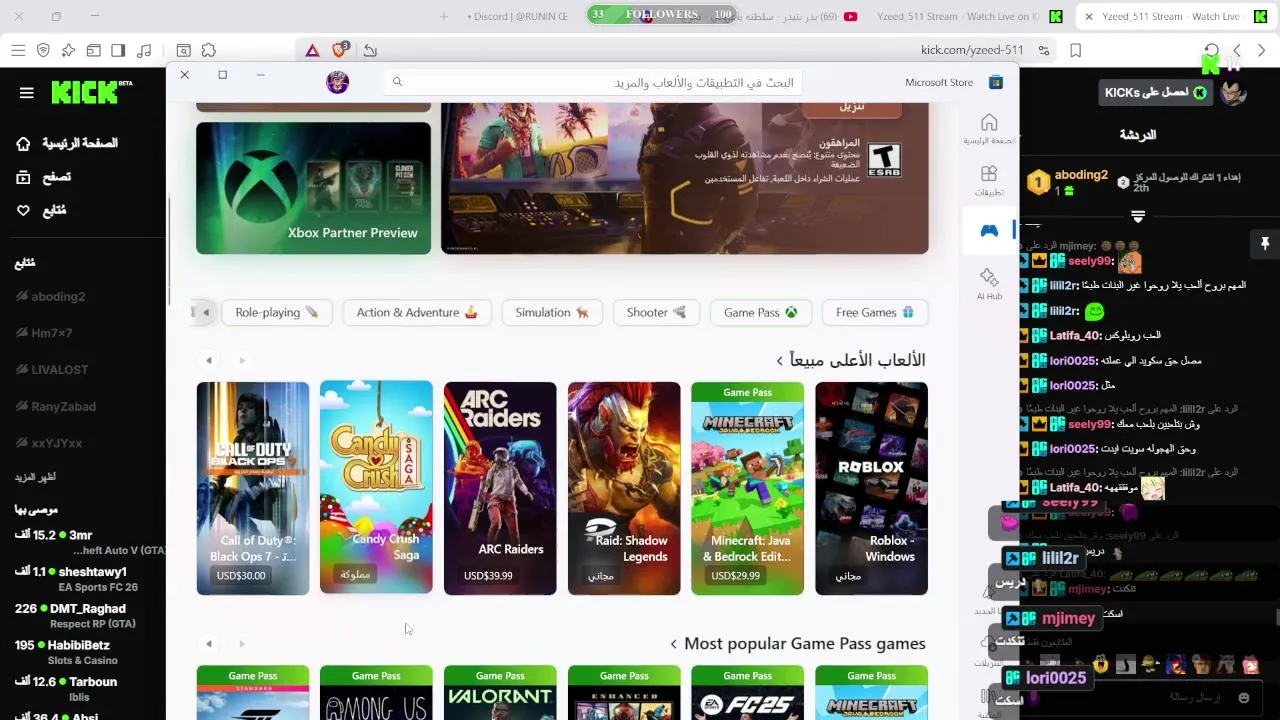Reload the page with the refresh icon

1211,50
